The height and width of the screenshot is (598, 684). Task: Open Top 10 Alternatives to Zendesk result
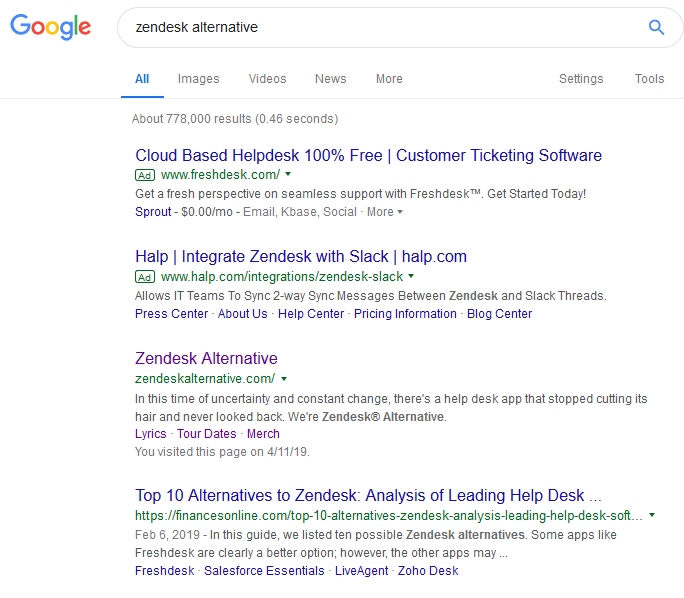[x=367, y=495]
